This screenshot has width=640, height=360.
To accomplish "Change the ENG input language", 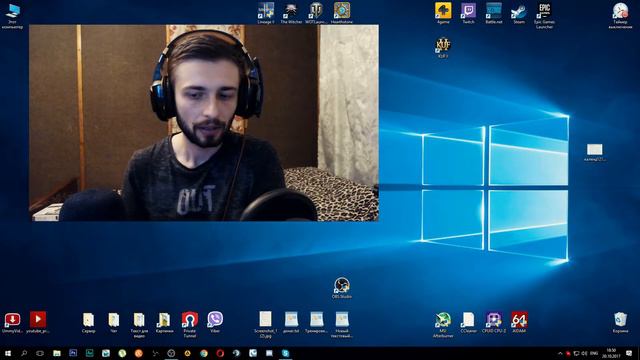I will click(594, 353).
